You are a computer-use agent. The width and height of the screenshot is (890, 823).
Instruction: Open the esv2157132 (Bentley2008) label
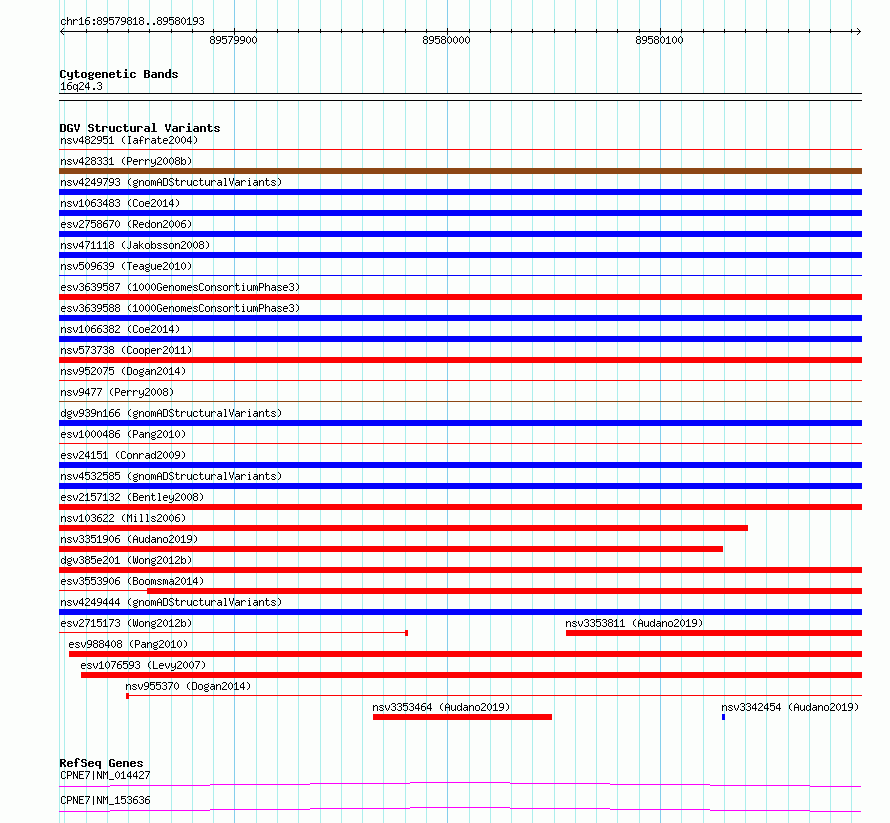point(132,497)
